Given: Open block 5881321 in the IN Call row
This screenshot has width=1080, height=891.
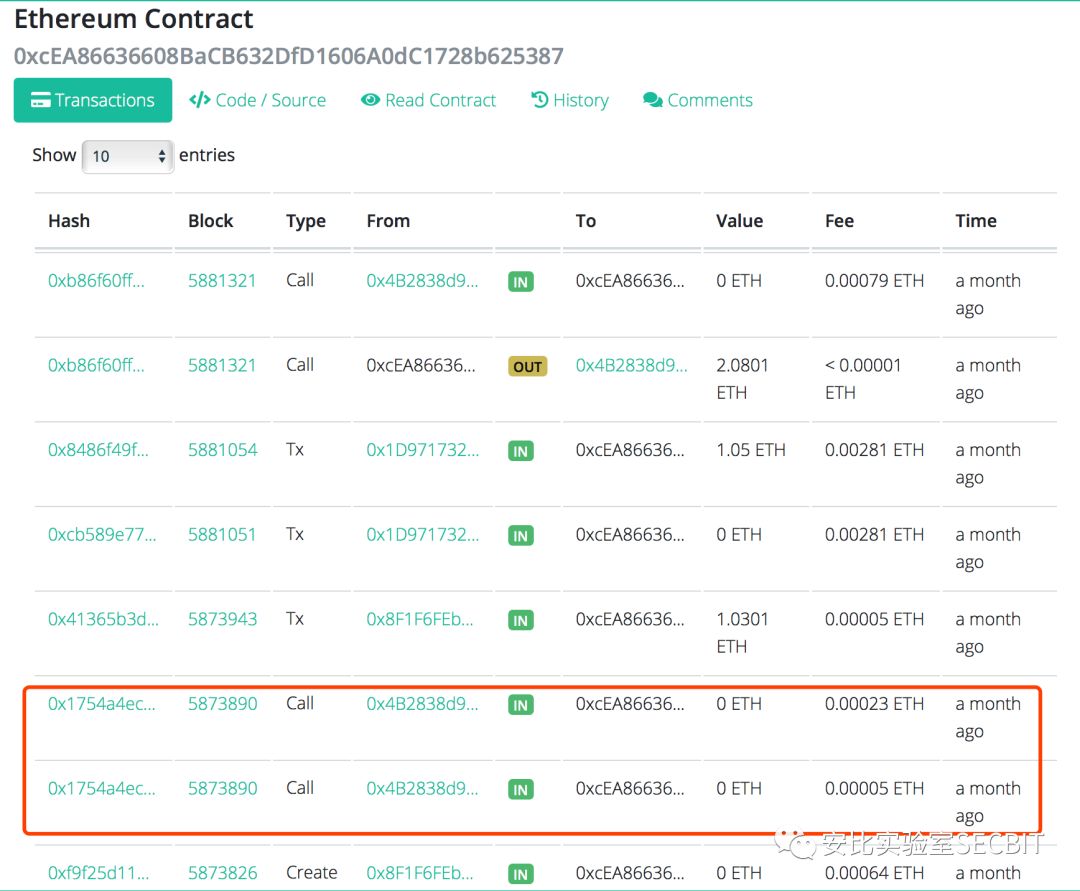Looking at the screenshot, I should [222, 281].
